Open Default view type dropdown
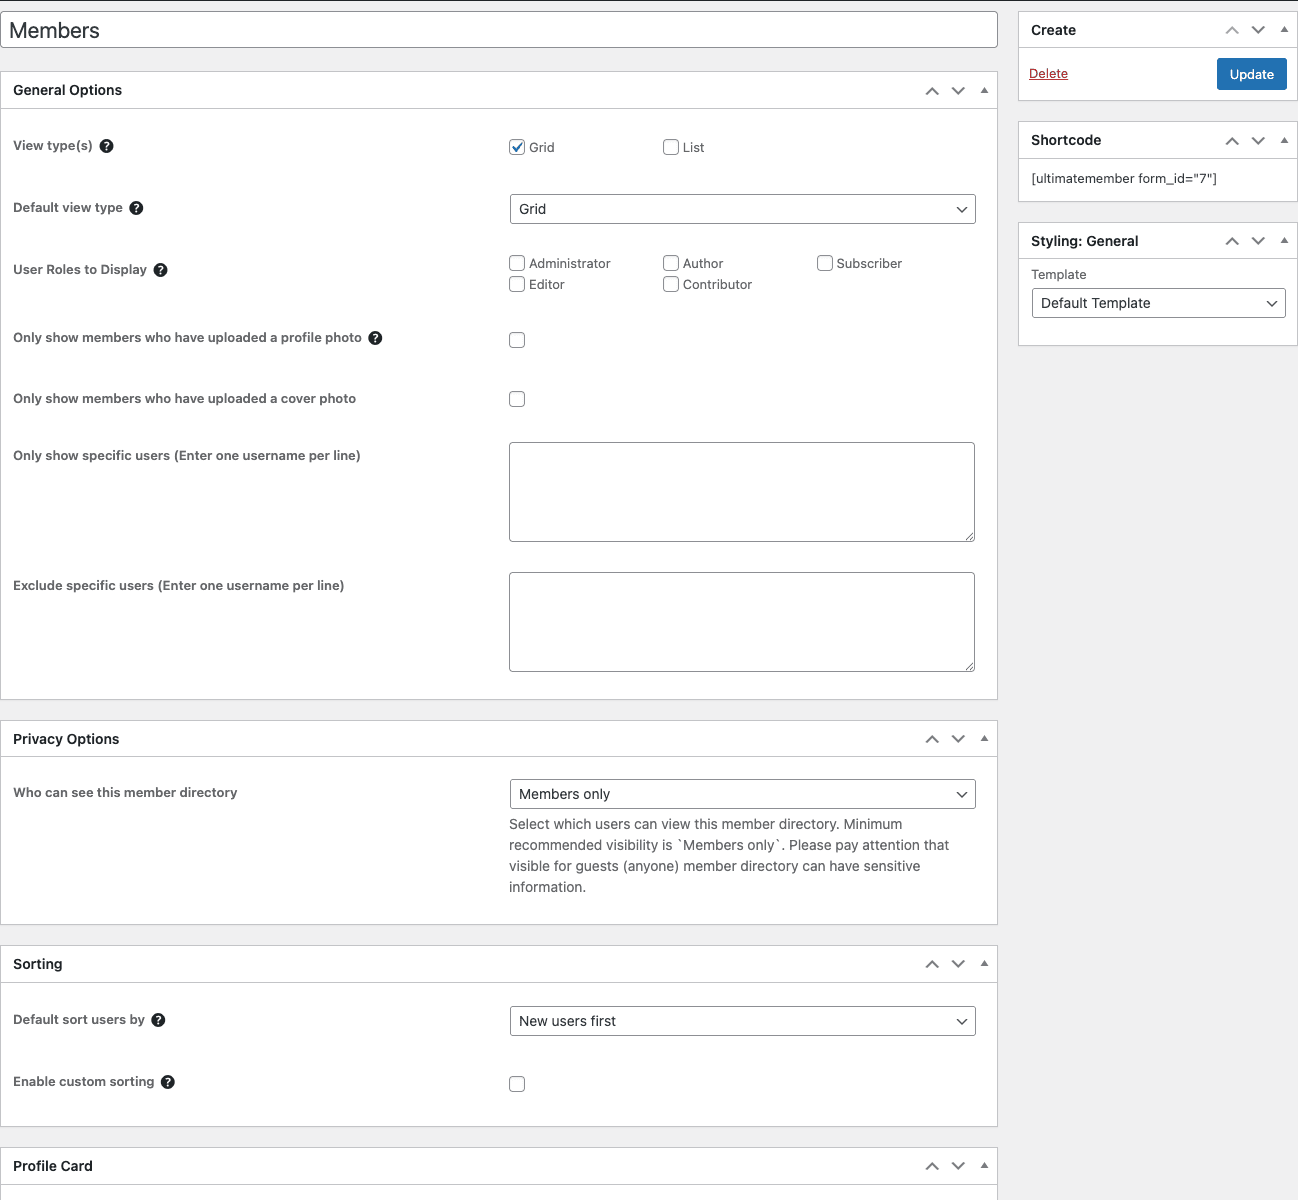This screenshot has height=1200, width=1298. click(742, 209)
